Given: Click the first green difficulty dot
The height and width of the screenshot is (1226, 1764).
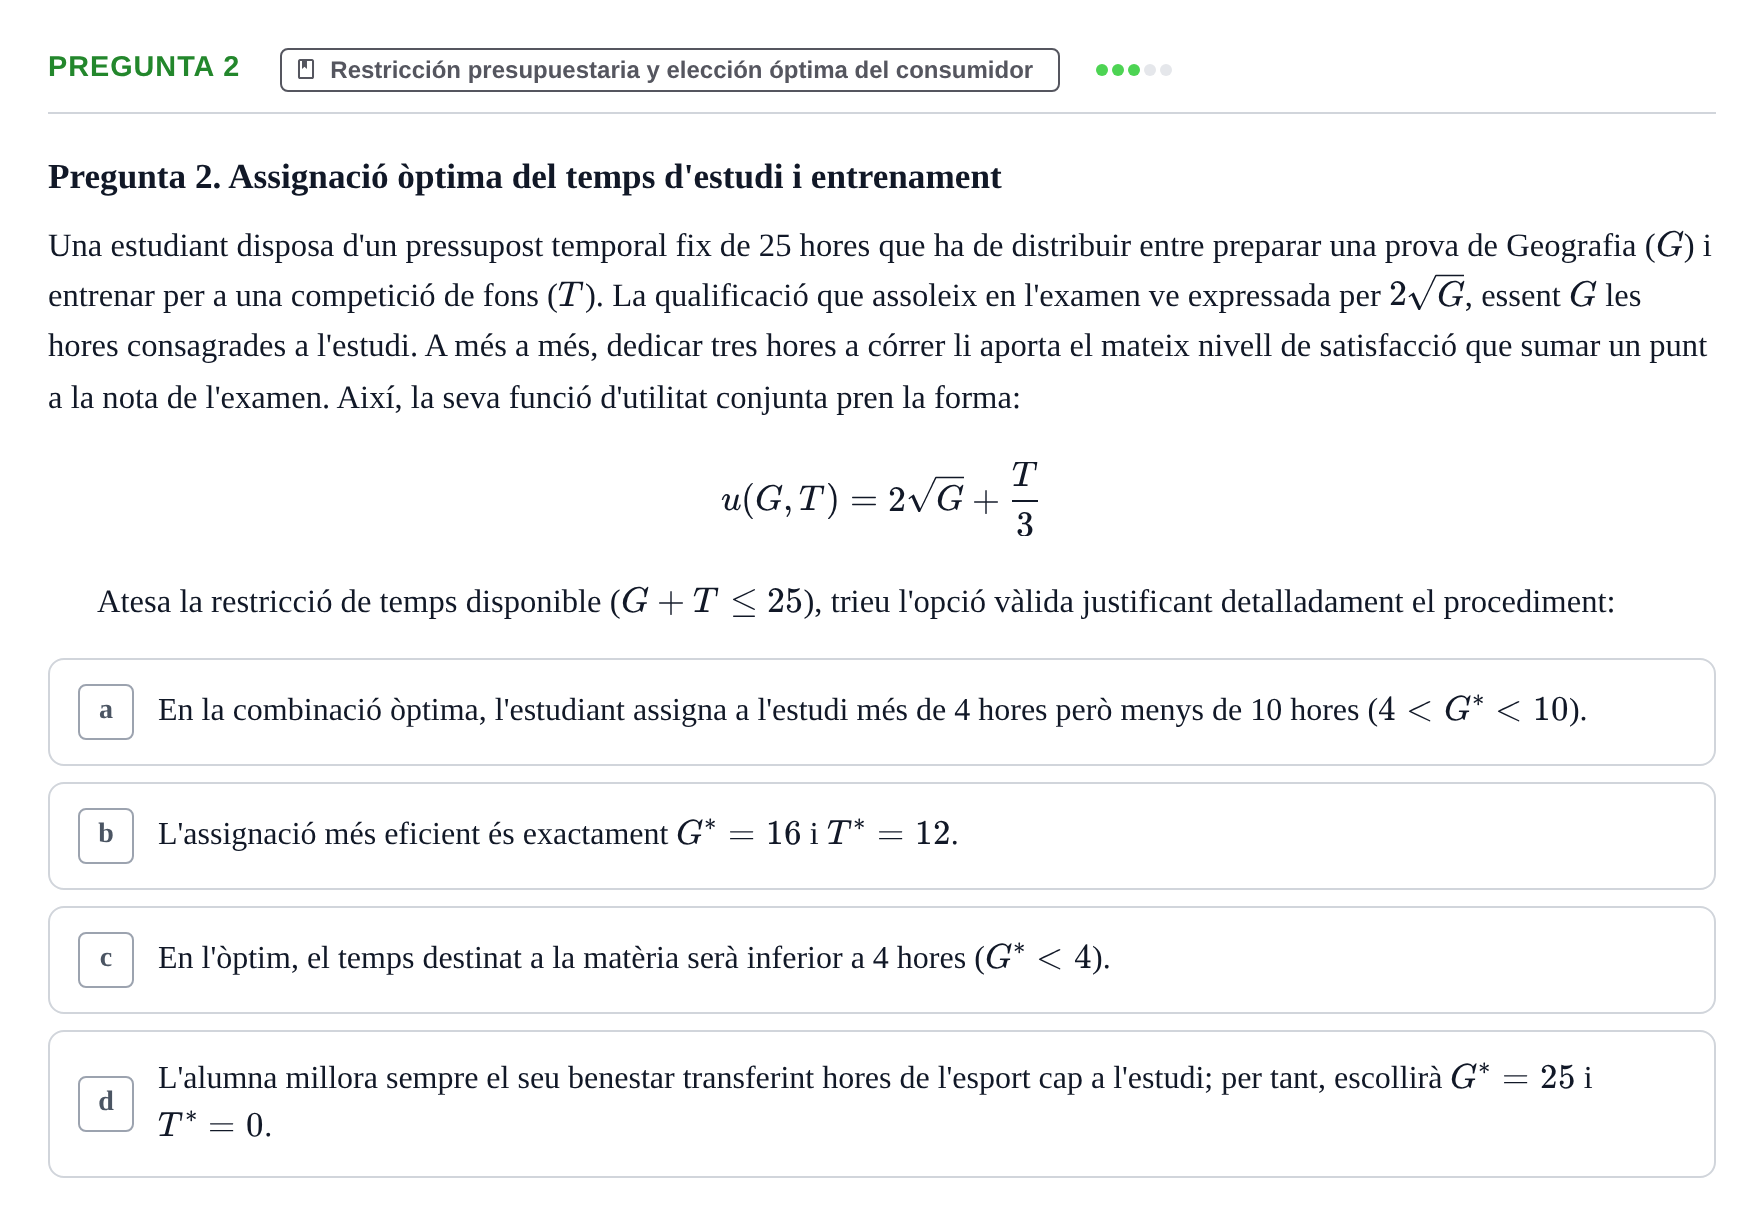Looking at the screenshot, I should tap(1102, 70).
